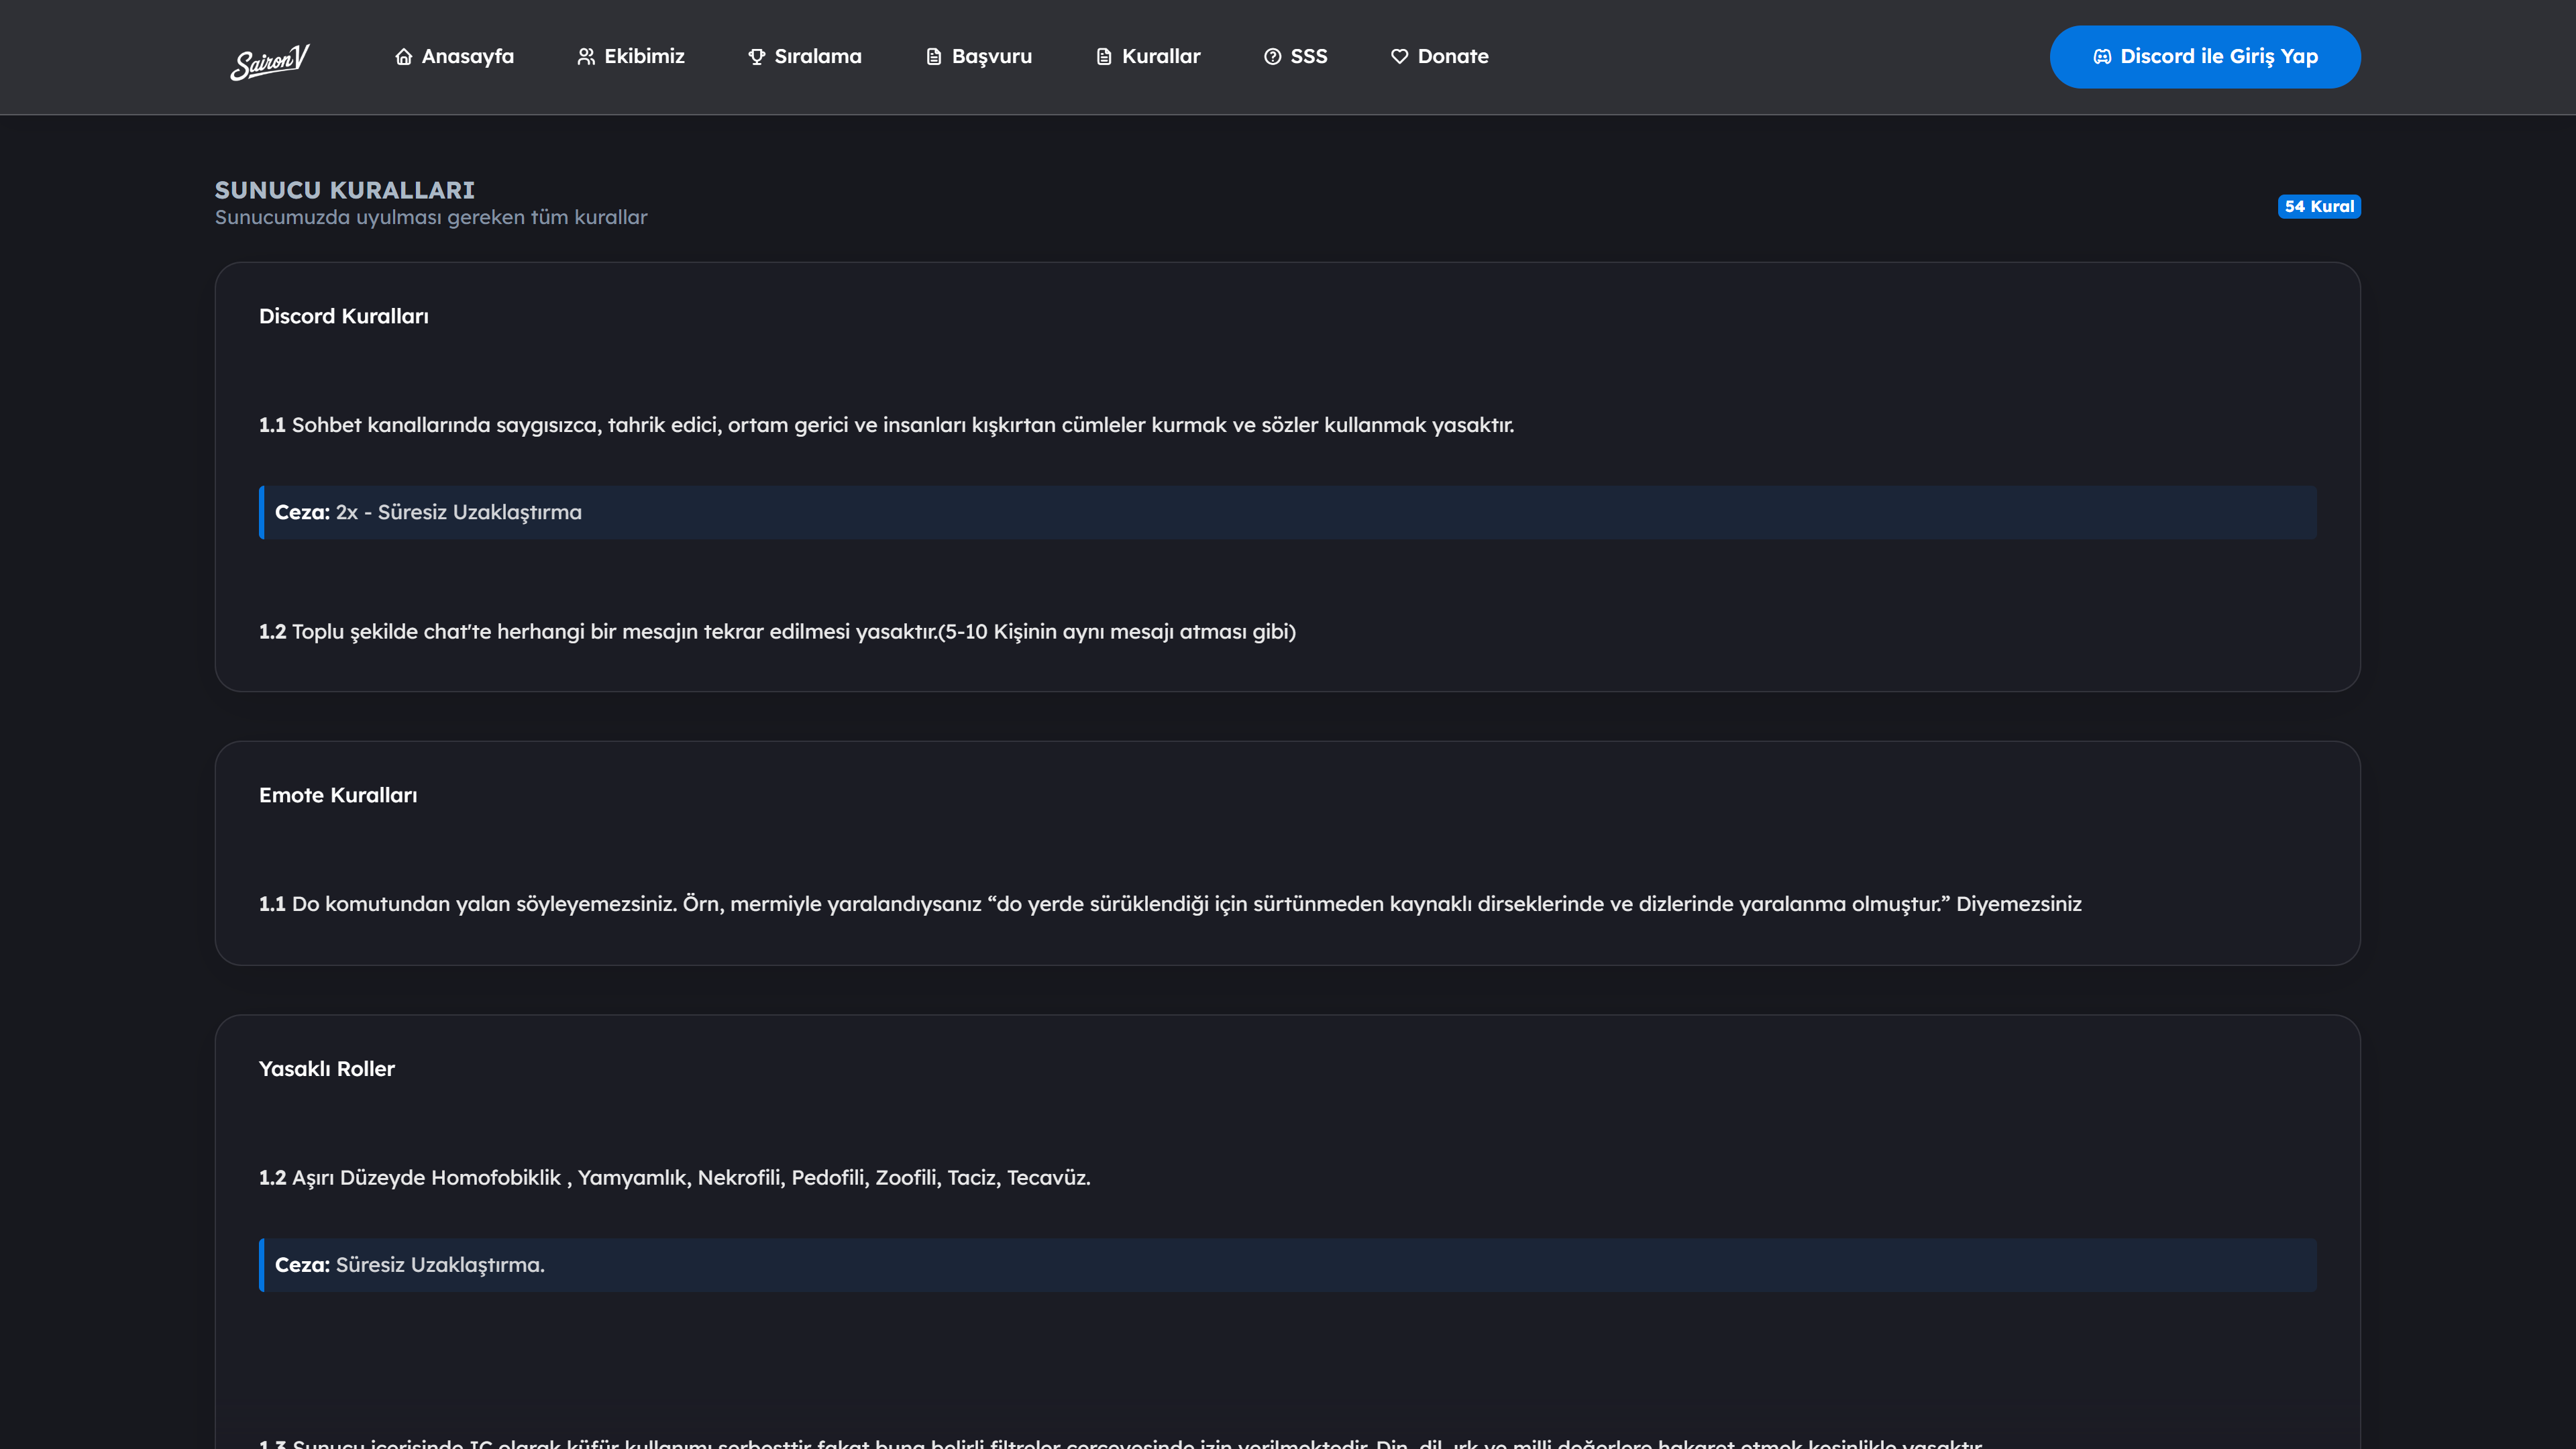Select the Kurallar nav item
2576x1449 pixels.
(1160, 57)
